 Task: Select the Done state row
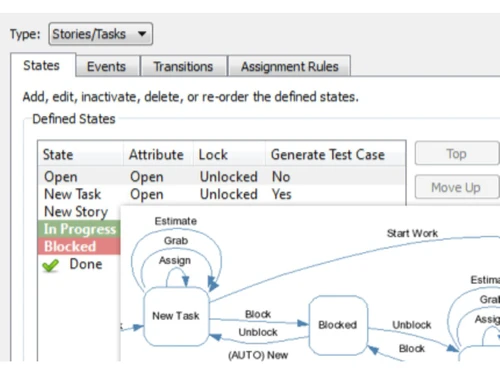[79, 264]
